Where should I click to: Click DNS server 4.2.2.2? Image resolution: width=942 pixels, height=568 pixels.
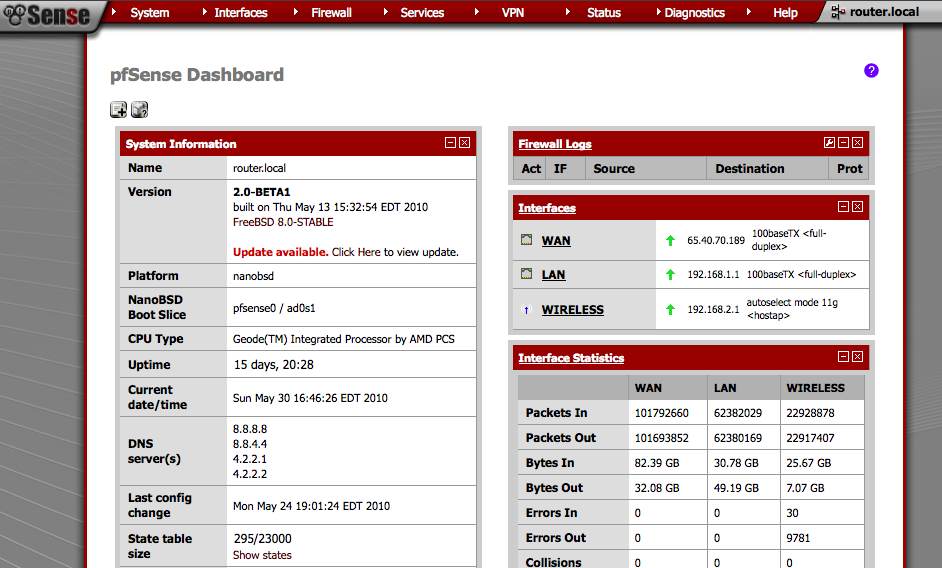coord(250,474)
